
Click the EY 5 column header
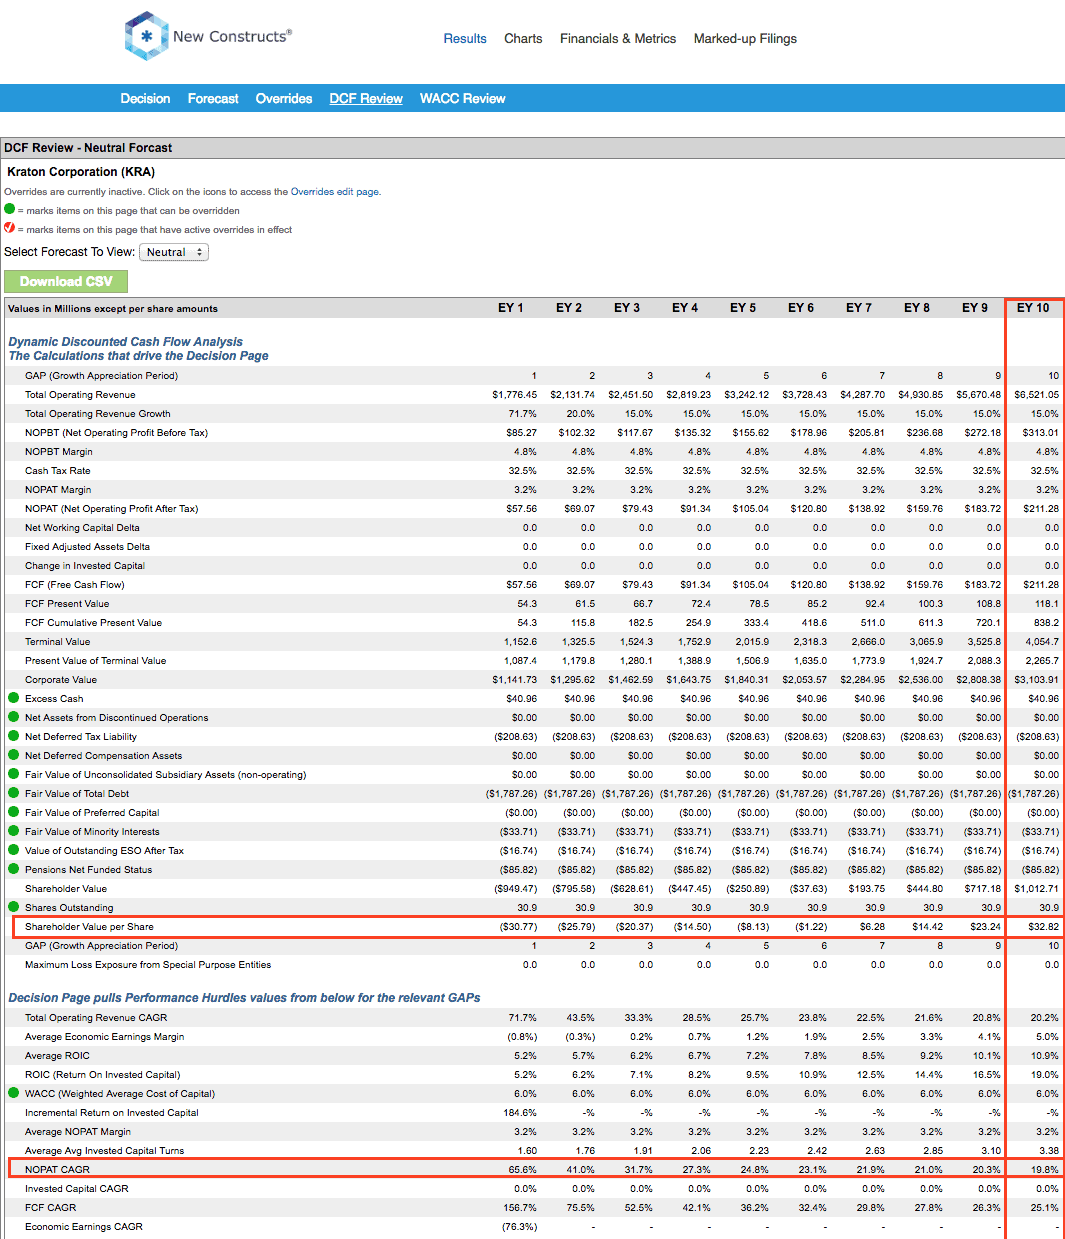click(x=743, y=308)
